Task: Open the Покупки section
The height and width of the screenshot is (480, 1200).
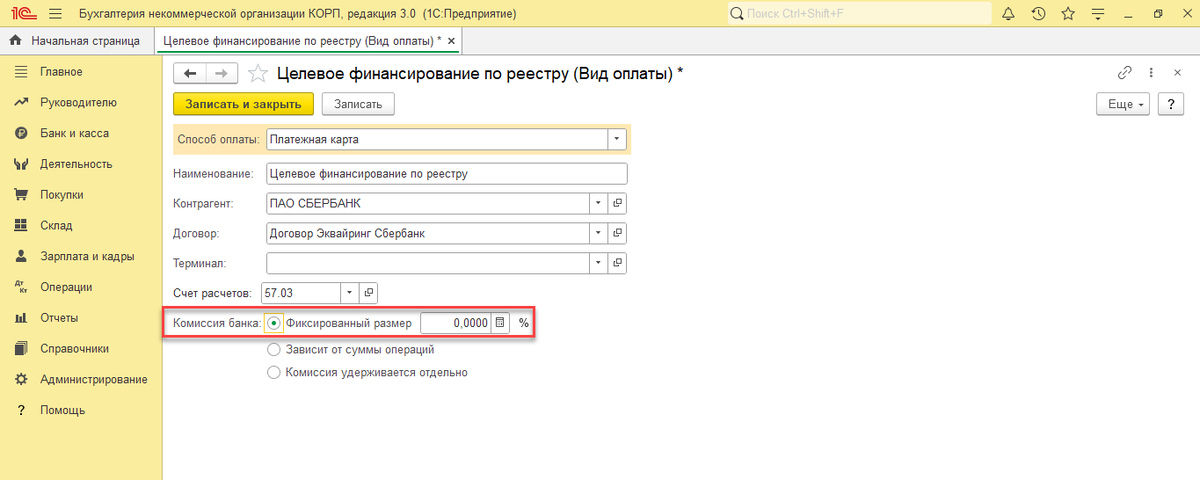Action: click(x=61, y=195)
